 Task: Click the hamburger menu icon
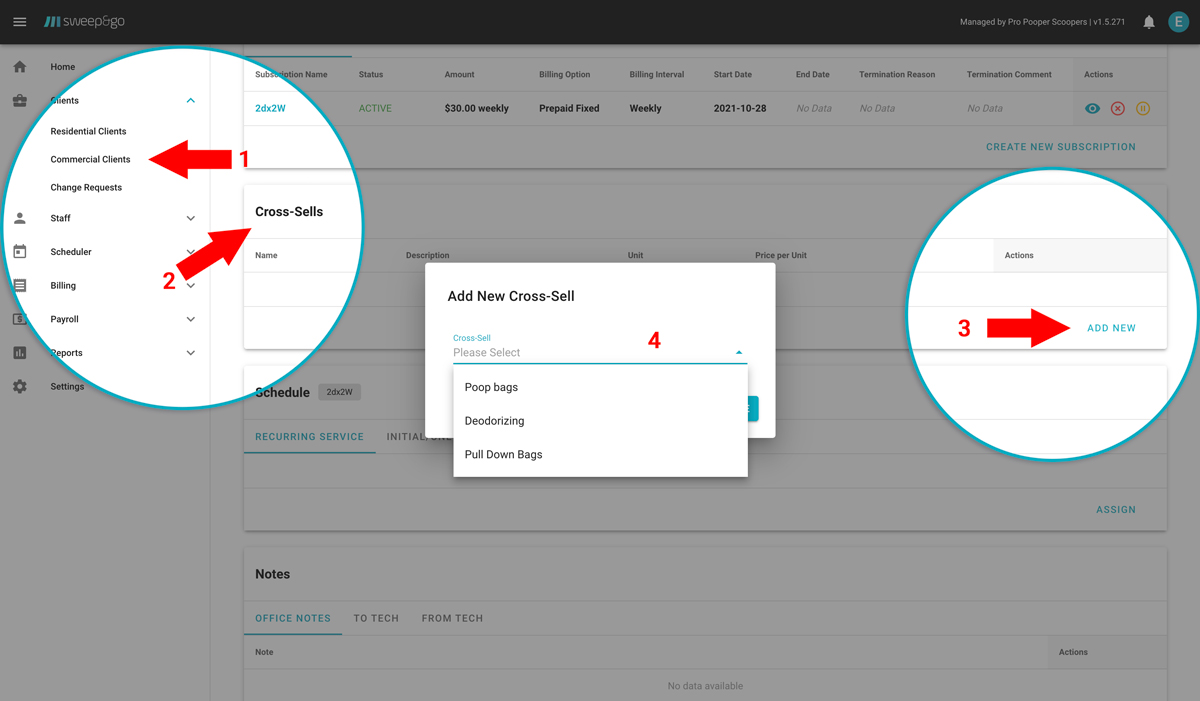point(19,21)
